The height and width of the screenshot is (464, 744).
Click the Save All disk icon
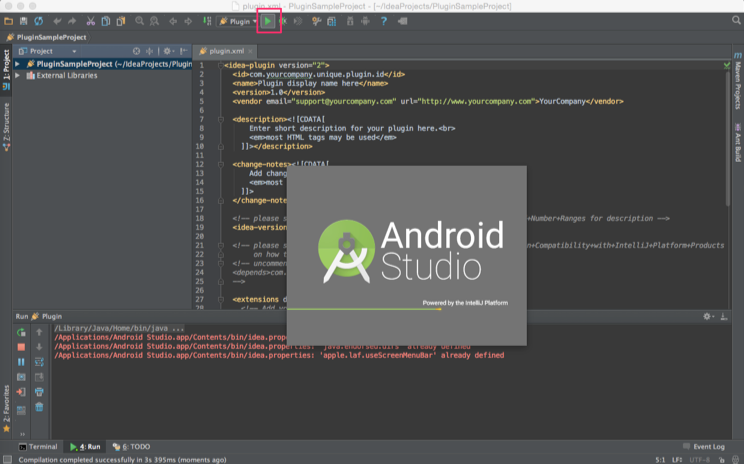[x=23, y=21]
